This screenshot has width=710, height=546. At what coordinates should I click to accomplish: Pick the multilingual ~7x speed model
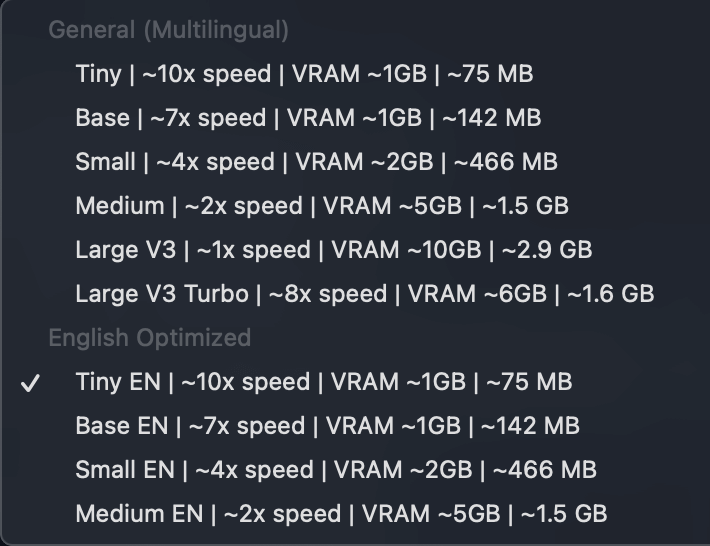[x=308, y=118]
